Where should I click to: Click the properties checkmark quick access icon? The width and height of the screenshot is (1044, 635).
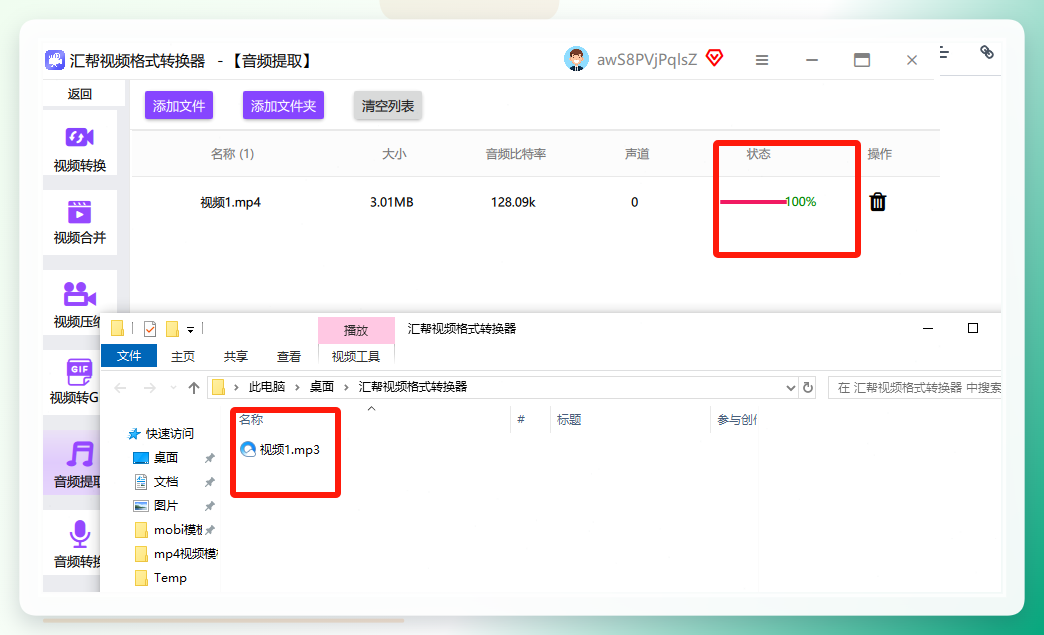pos(150,329)
